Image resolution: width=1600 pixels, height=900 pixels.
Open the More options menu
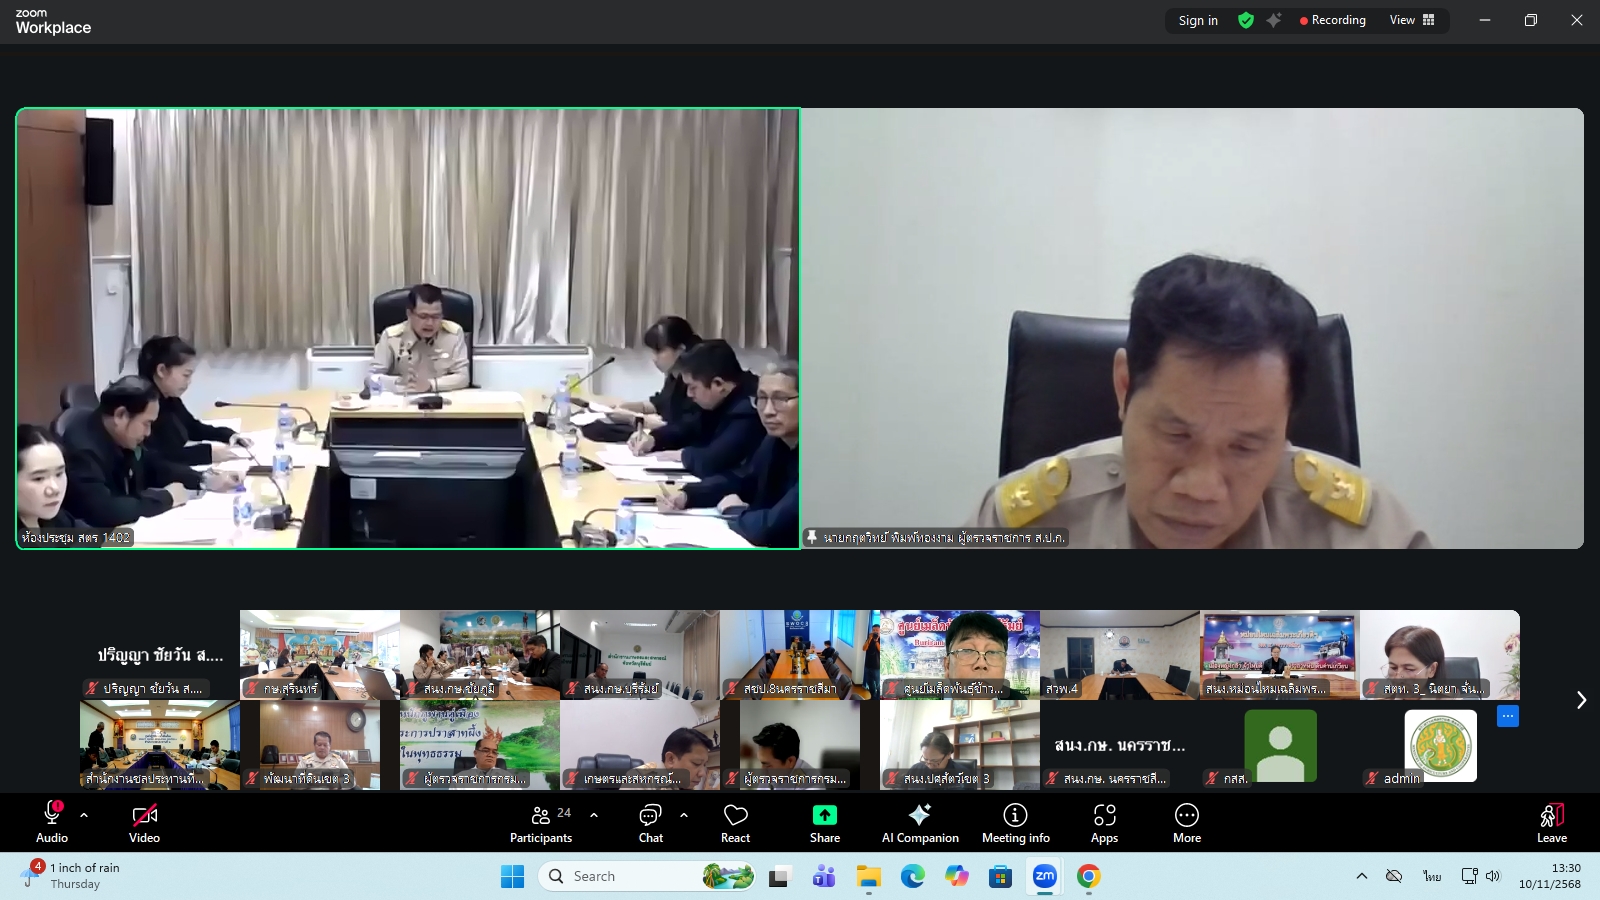(1186, 822)
